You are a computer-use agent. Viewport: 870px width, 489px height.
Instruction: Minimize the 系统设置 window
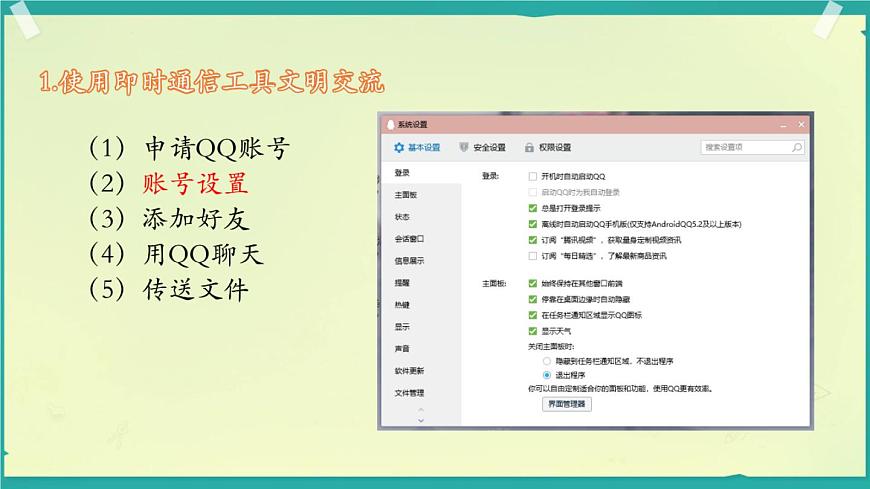click(x=783, y=125)
